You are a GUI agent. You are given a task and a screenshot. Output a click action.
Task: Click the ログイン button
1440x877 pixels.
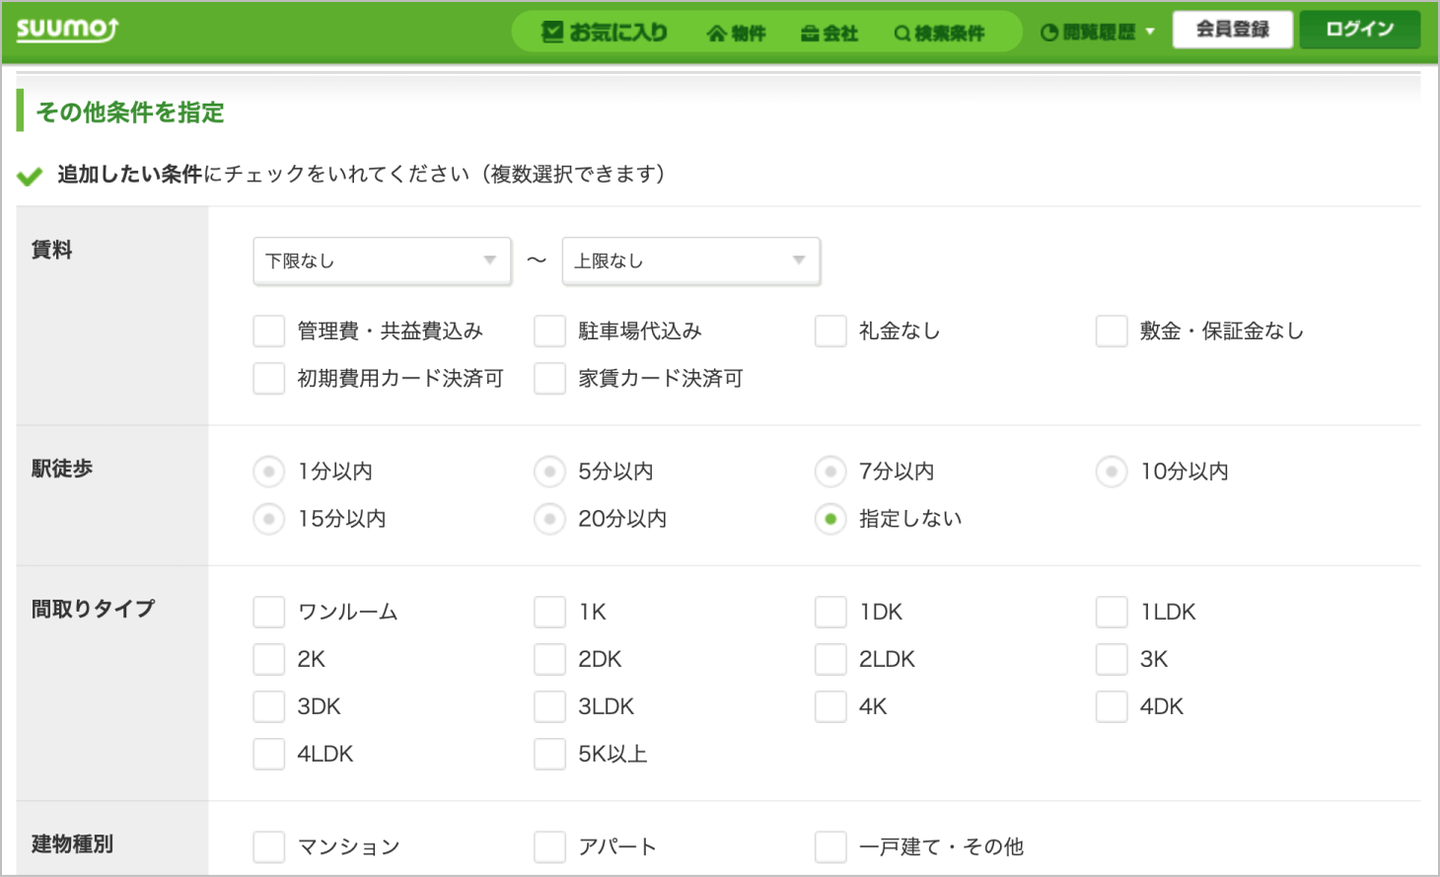click(1359, 29)
